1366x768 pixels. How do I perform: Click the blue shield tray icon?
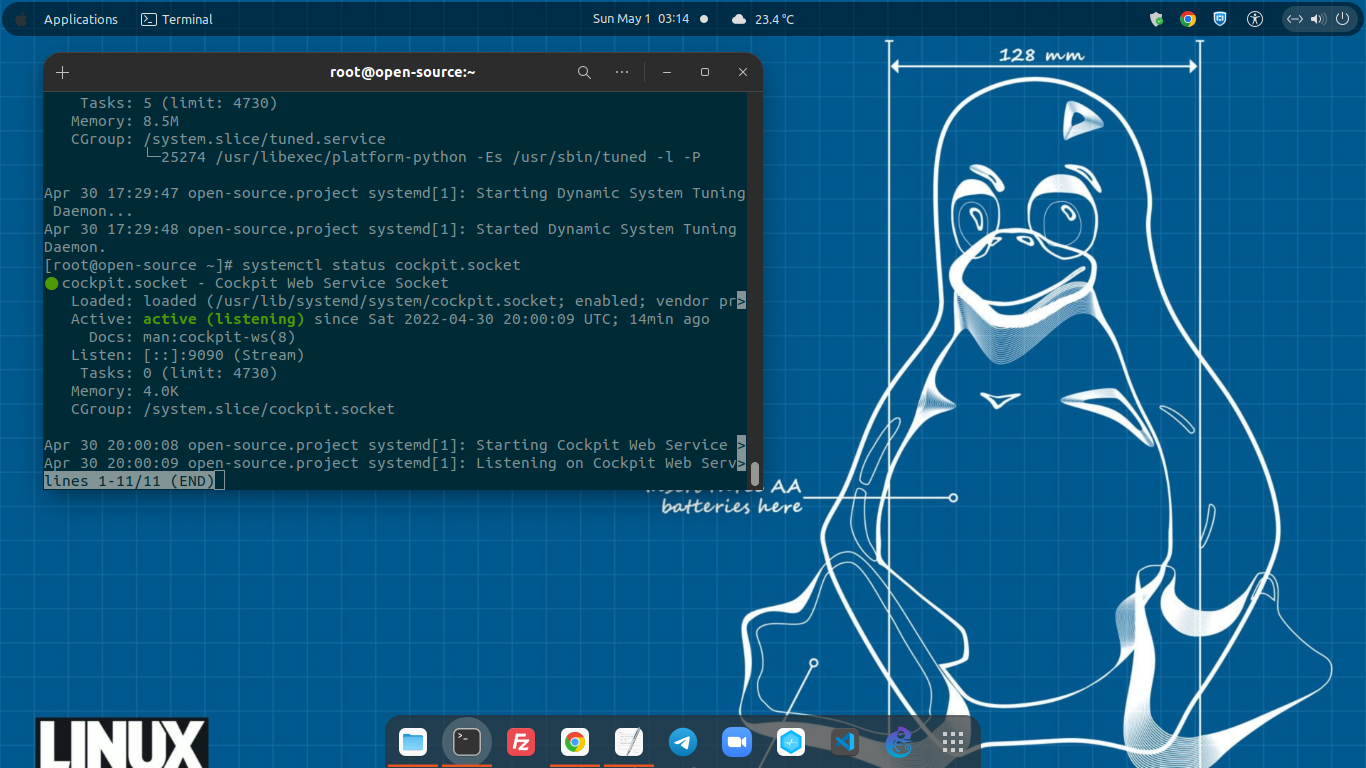coord(1220,19)
